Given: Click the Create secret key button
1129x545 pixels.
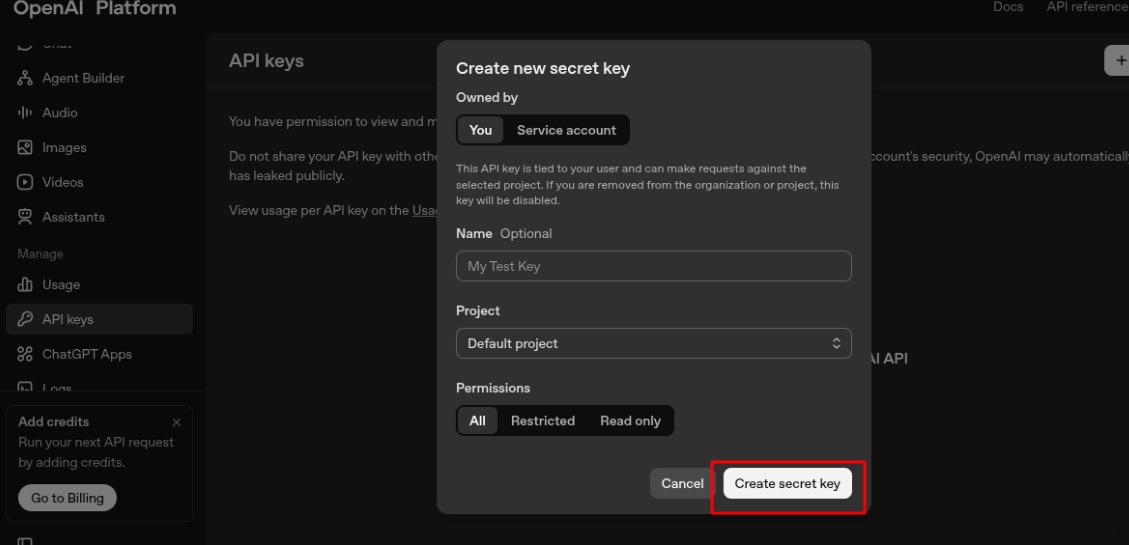Looking at the screenshot, I should coord(787,483).
